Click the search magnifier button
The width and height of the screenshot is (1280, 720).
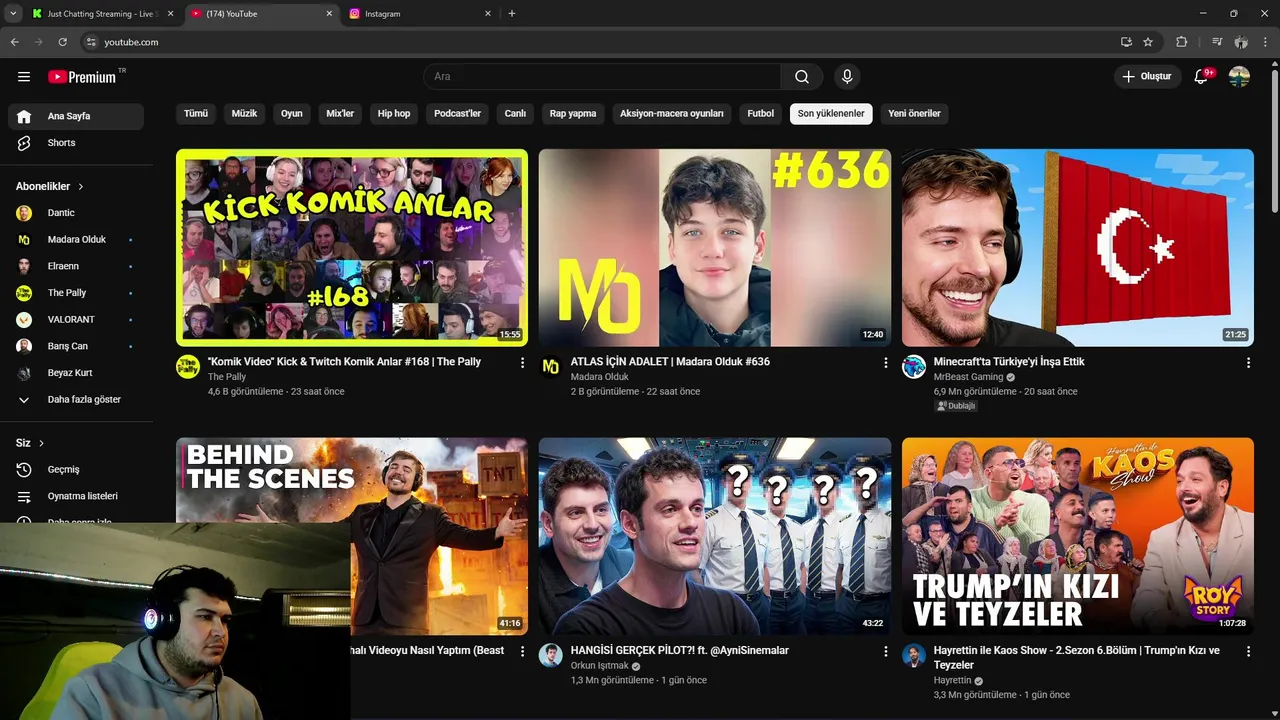coord(802,77)
